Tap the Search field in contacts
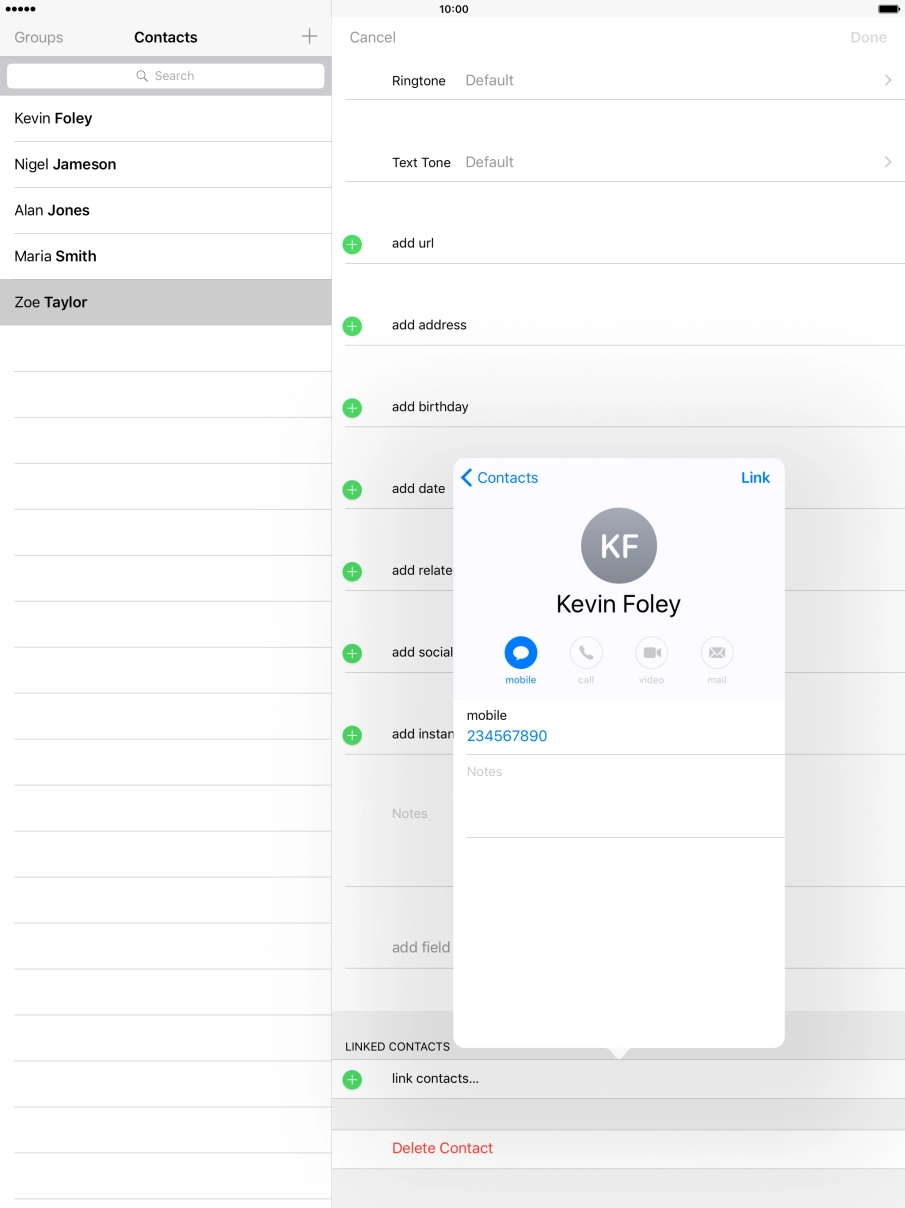The height and width of the screenshot is (1208, 905). (x=166, y=76)
